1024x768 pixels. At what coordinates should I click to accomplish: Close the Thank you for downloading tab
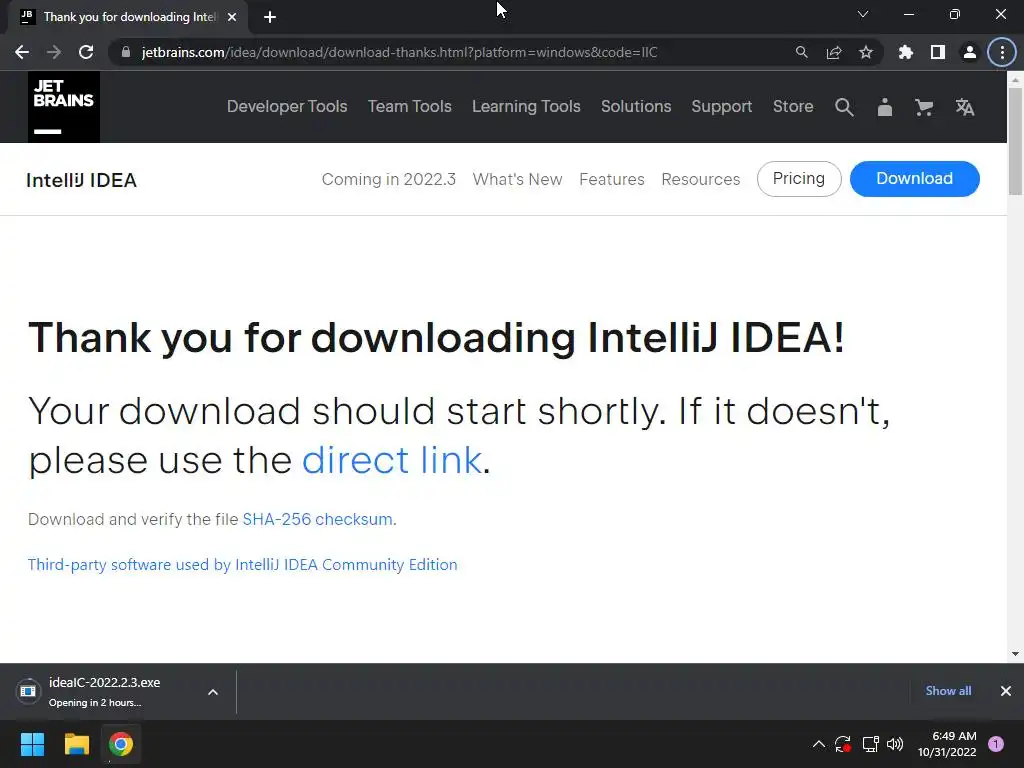(232, 17)
